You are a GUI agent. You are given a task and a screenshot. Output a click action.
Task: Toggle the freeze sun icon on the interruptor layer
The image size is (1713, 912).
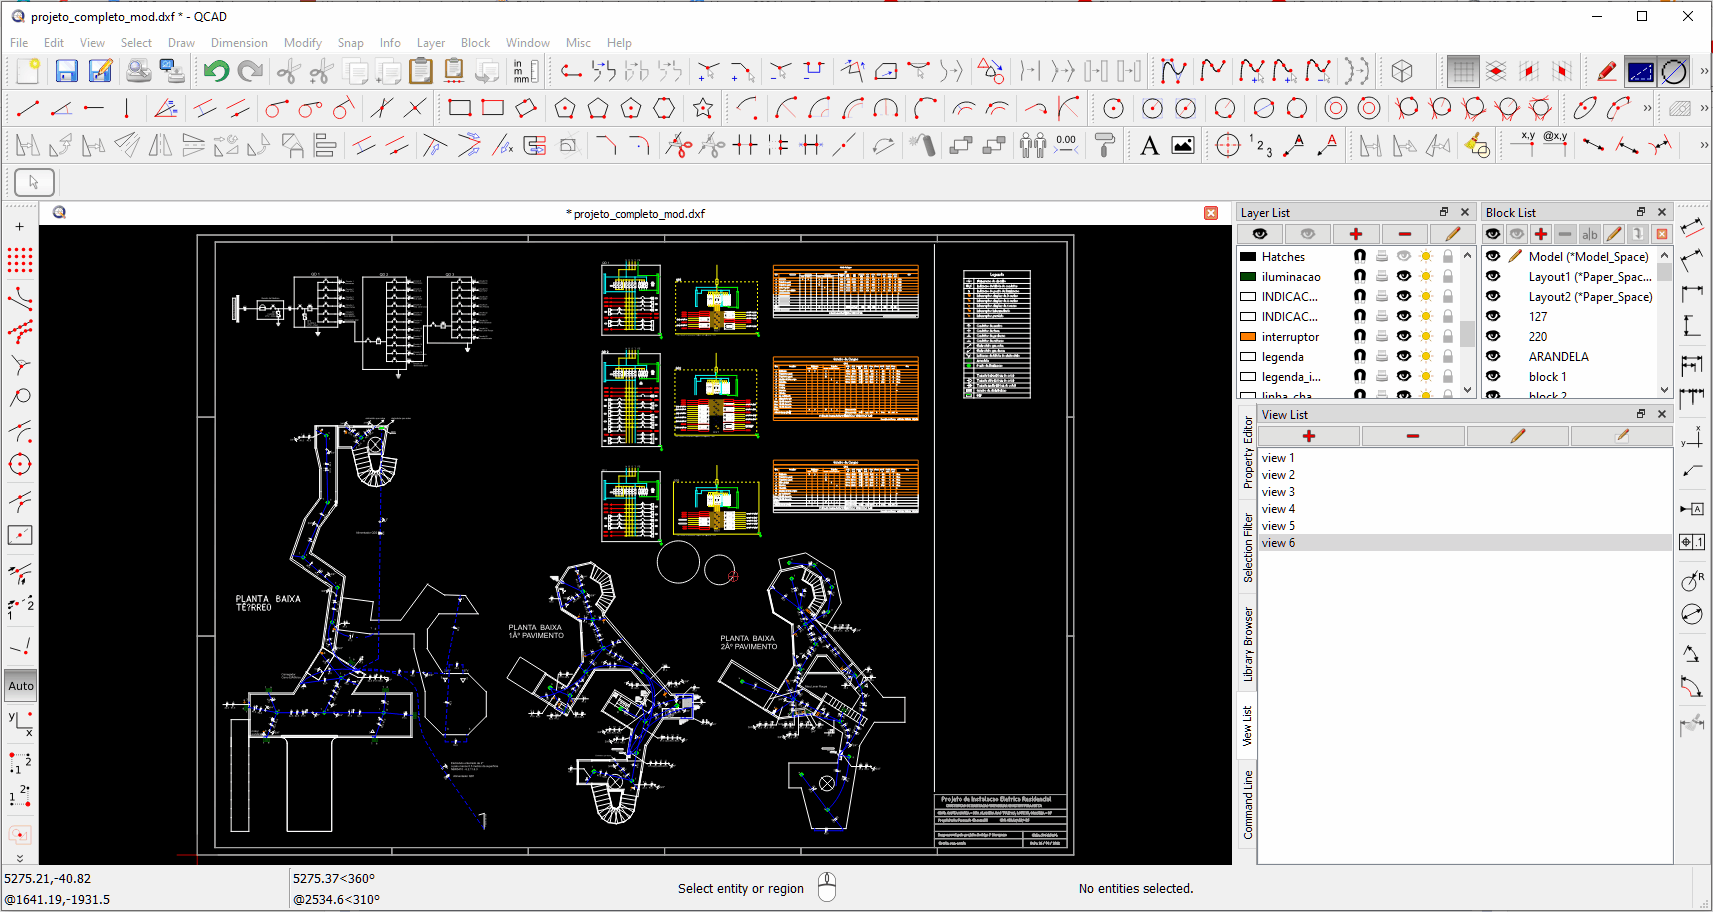1426,337
